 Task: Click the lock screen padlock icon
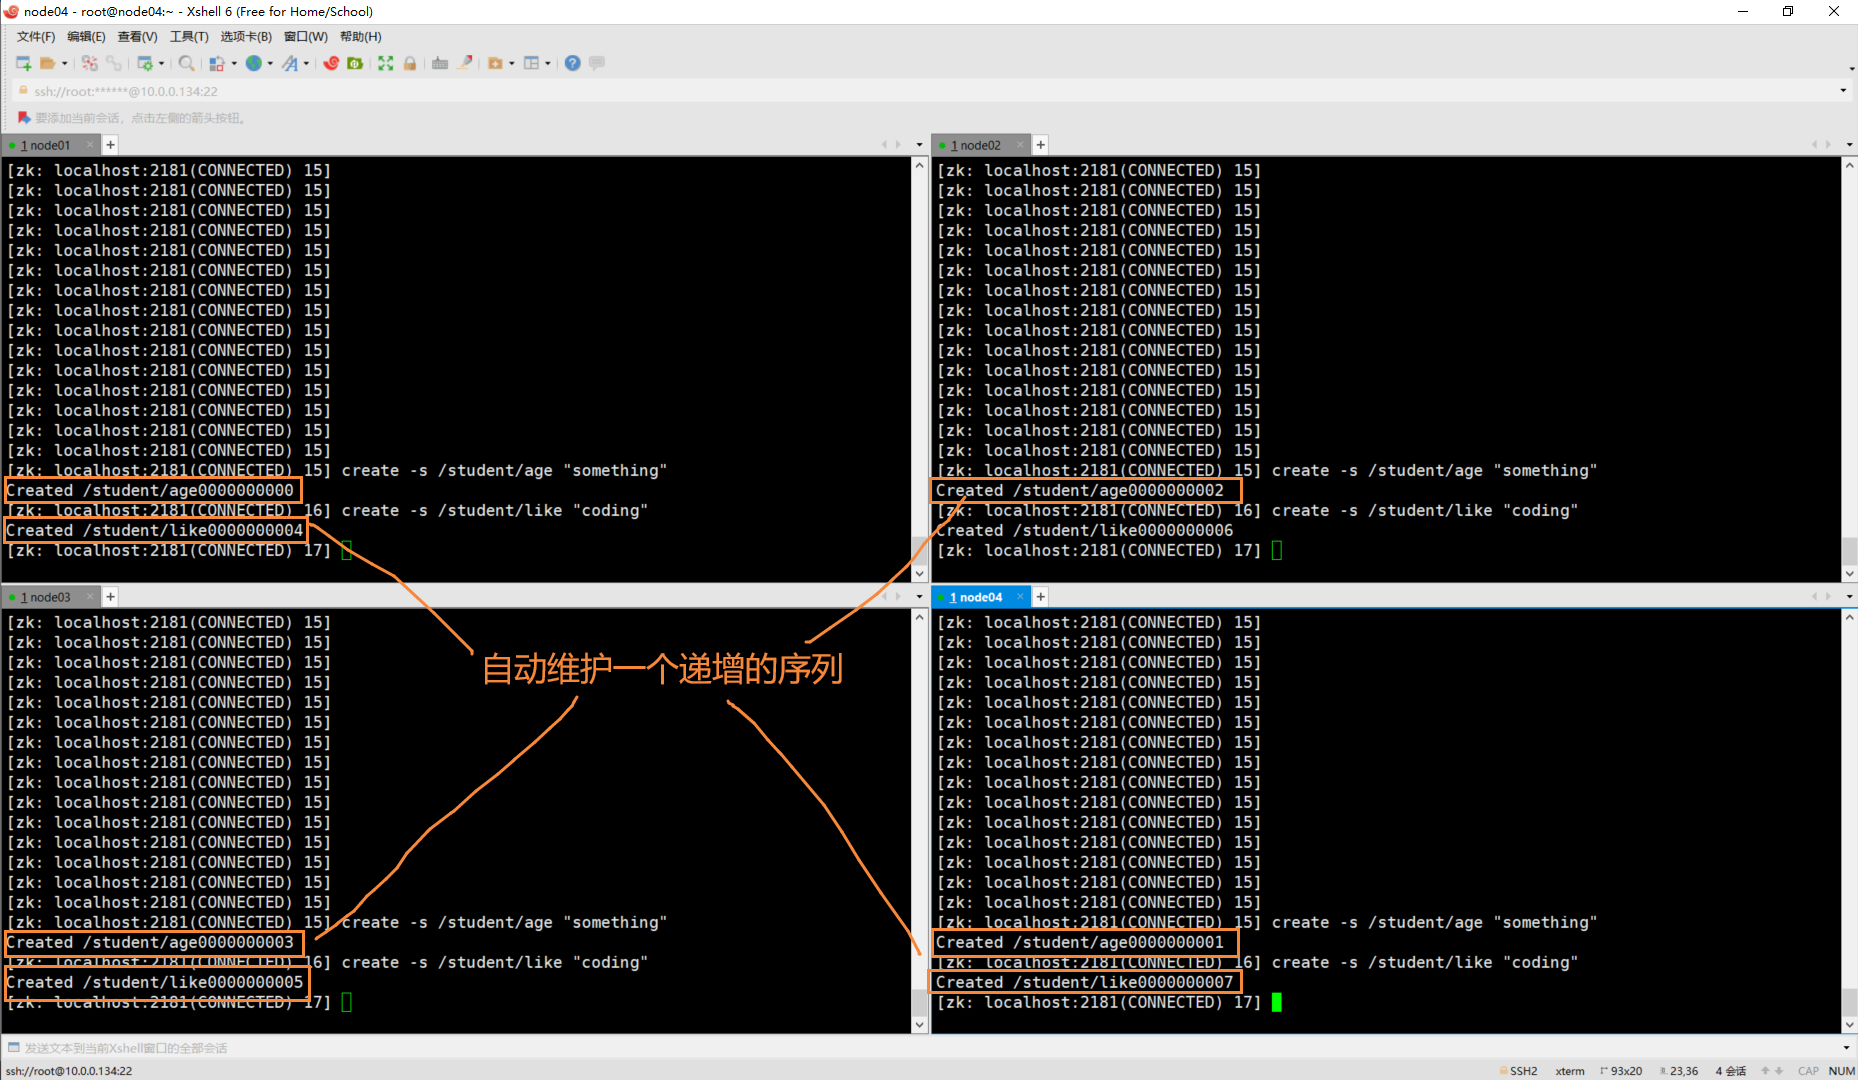tap(410, 63)
